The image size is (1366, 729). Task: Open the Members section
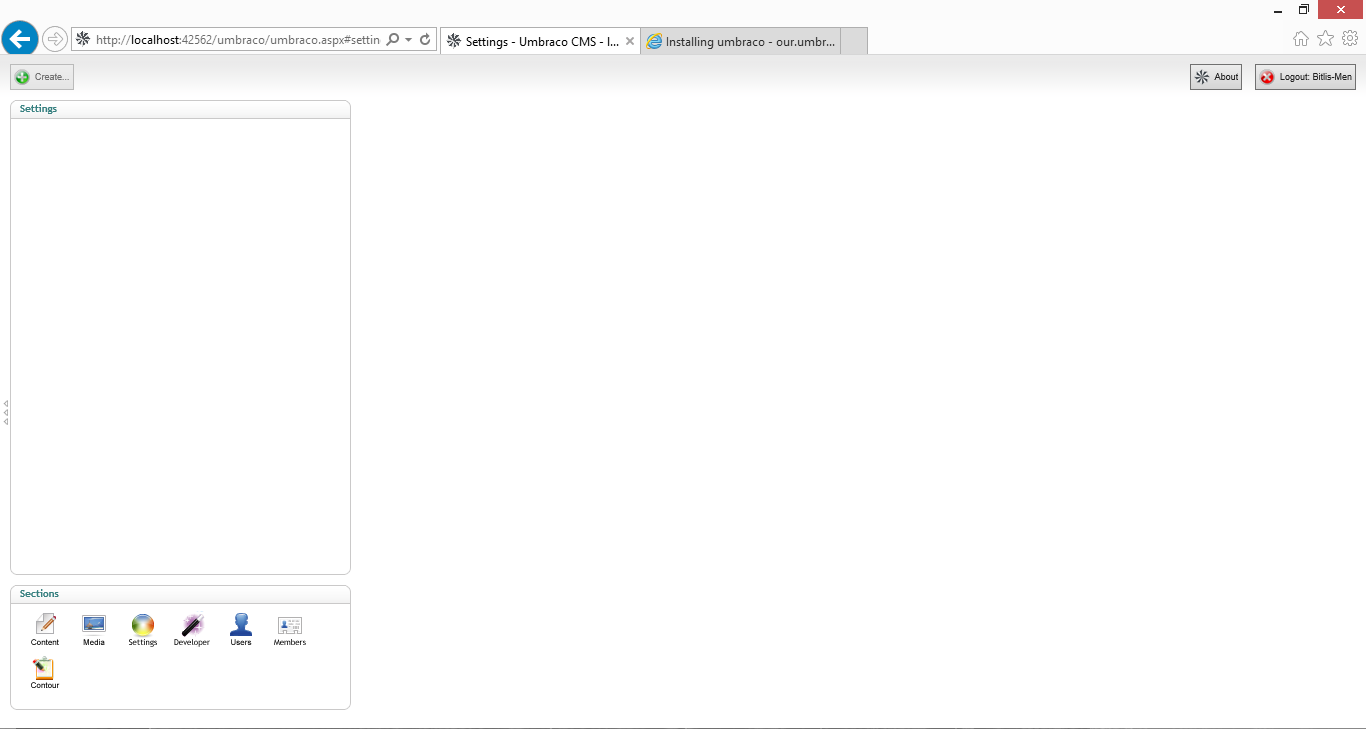point(290,630)
